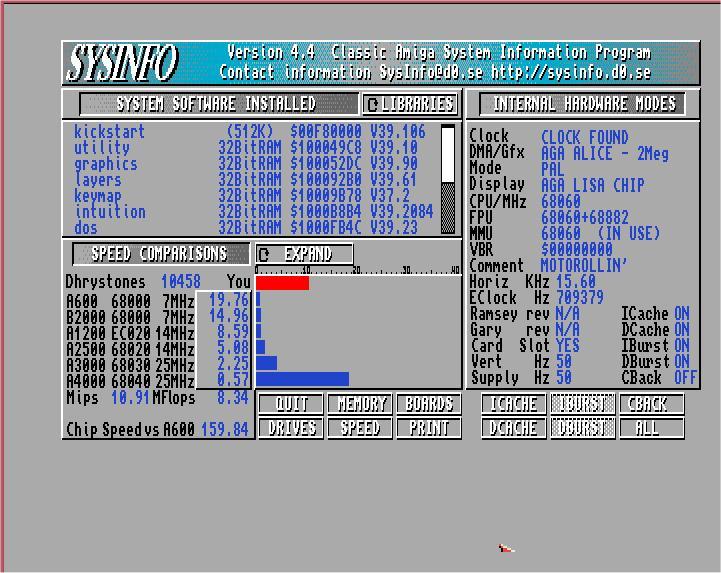The width and height of the screenshot is (721, 573).
Task: Show the BOARDS list
Action: (429, 404)
